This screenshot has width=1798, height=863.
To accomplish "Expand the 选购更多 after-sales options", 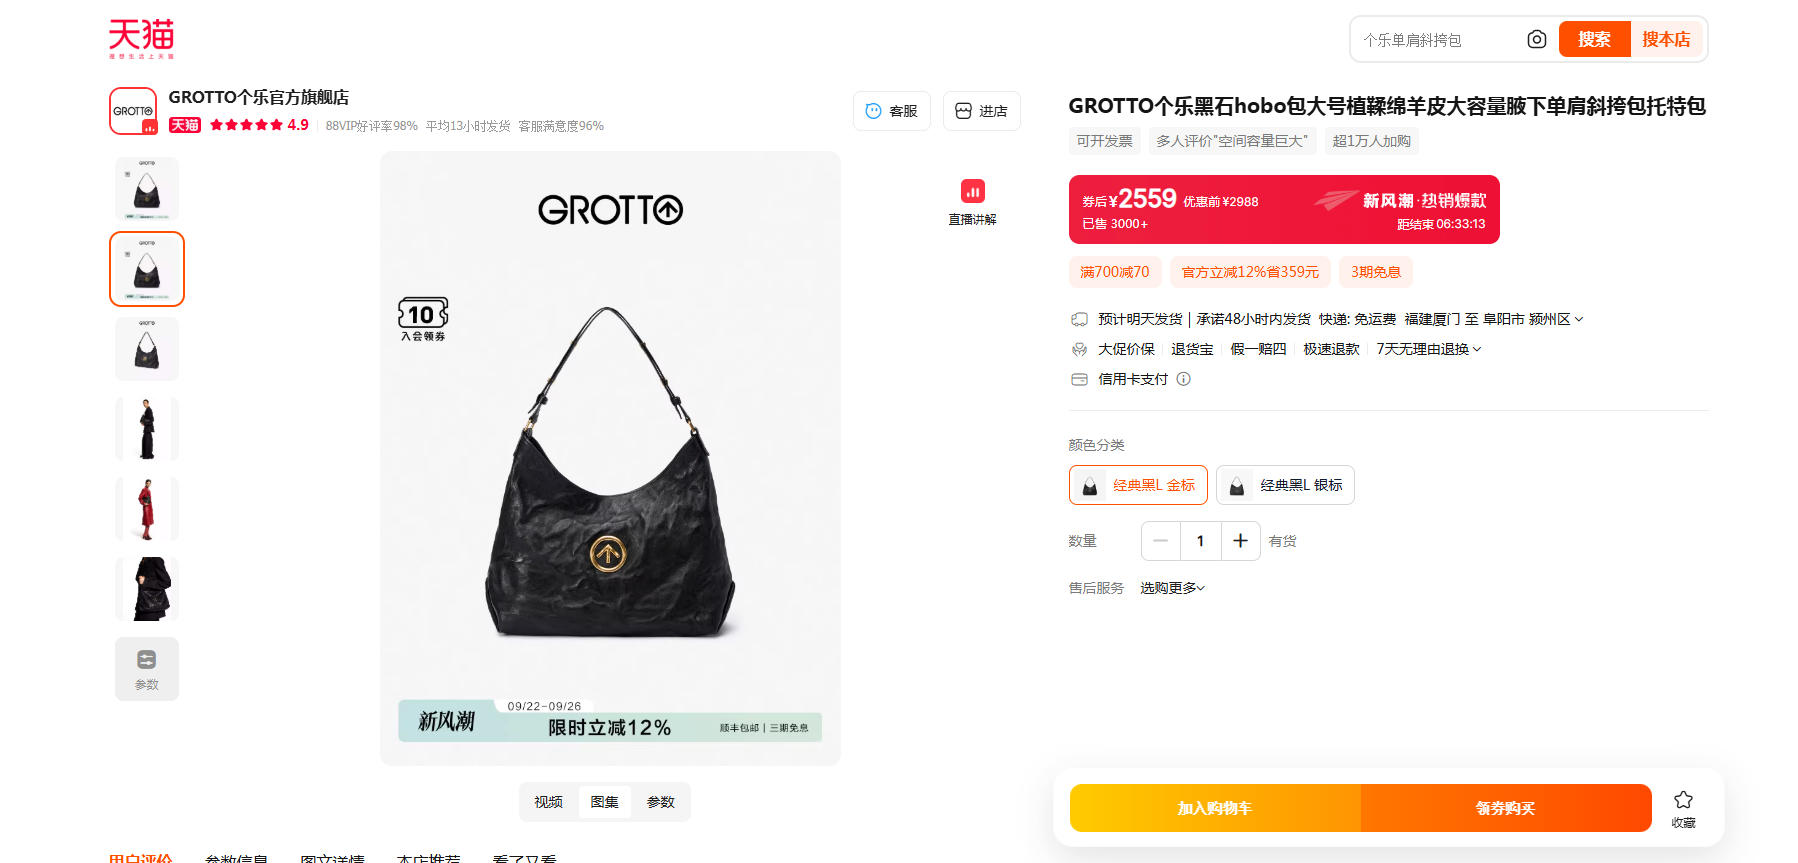I will pos(1172,588).
